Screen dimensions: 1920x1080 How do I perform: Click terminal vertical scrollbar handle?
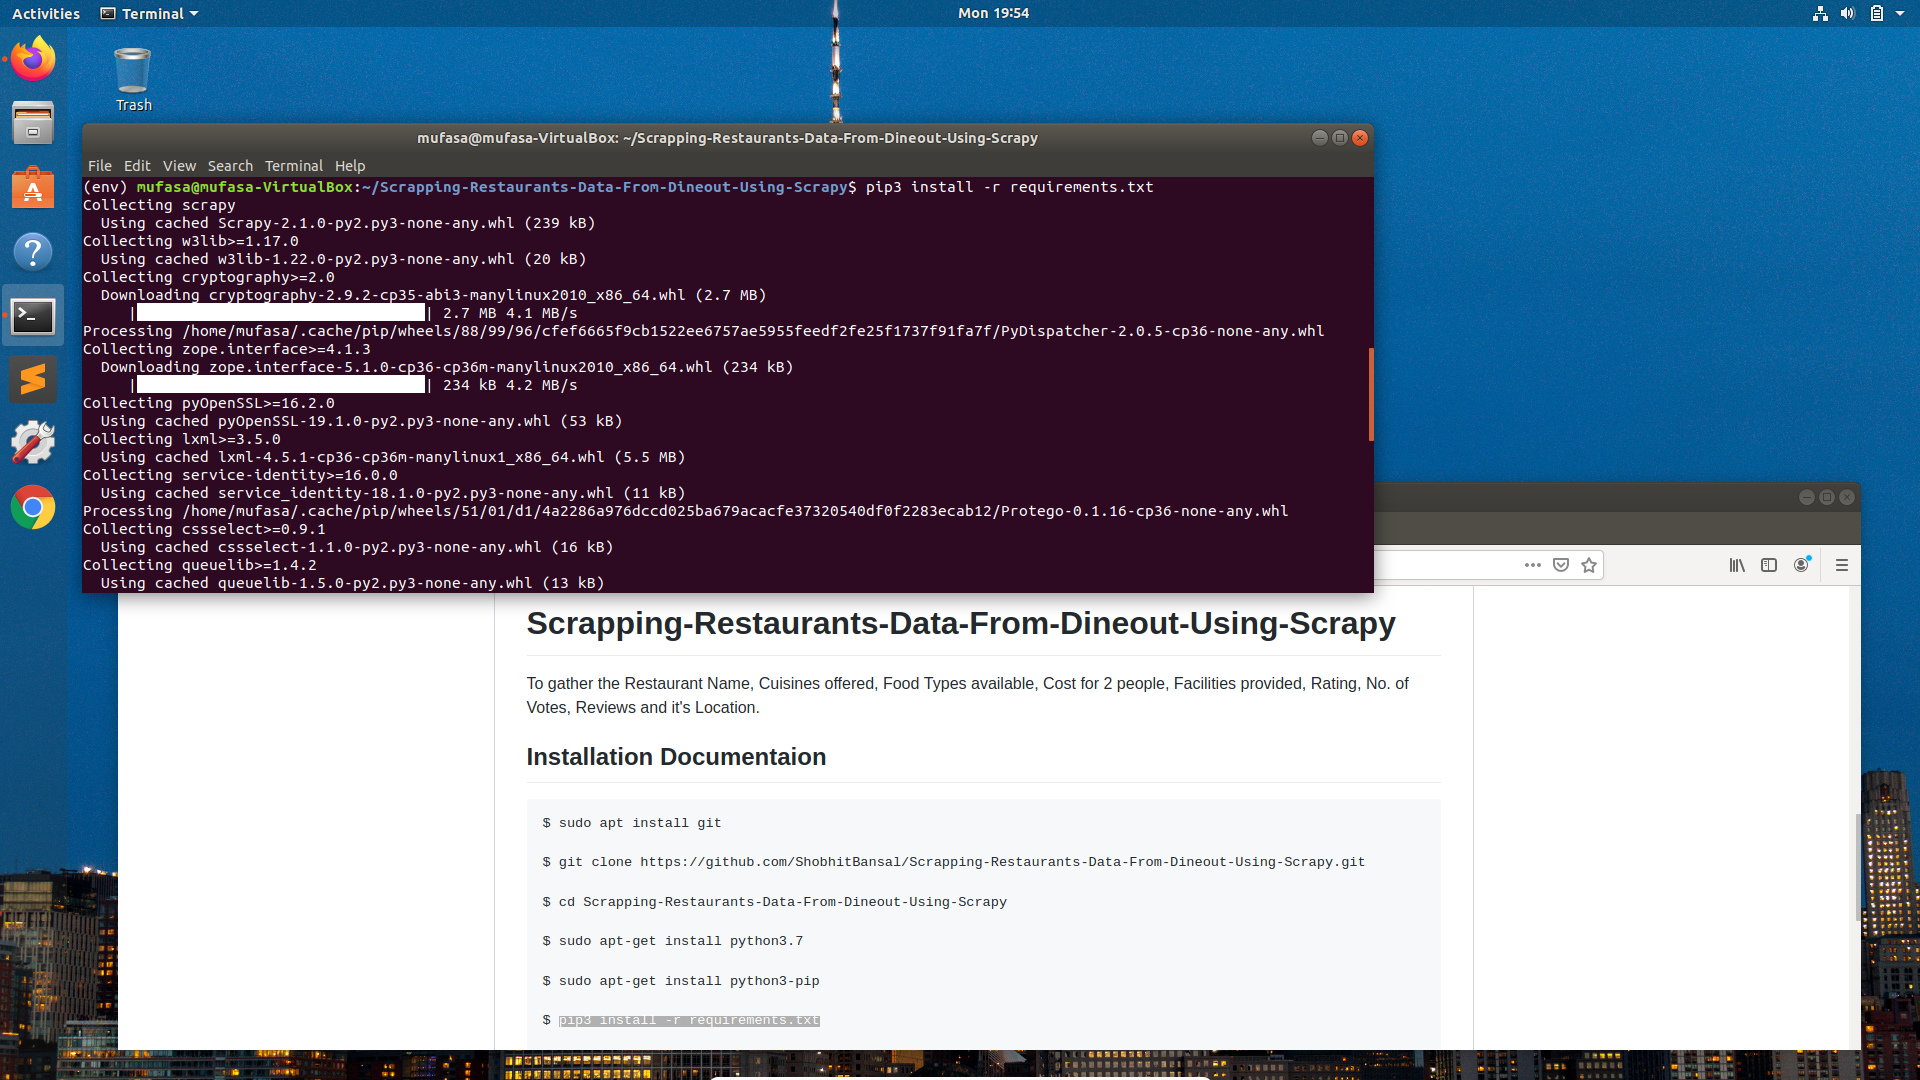click(1370, 394)
